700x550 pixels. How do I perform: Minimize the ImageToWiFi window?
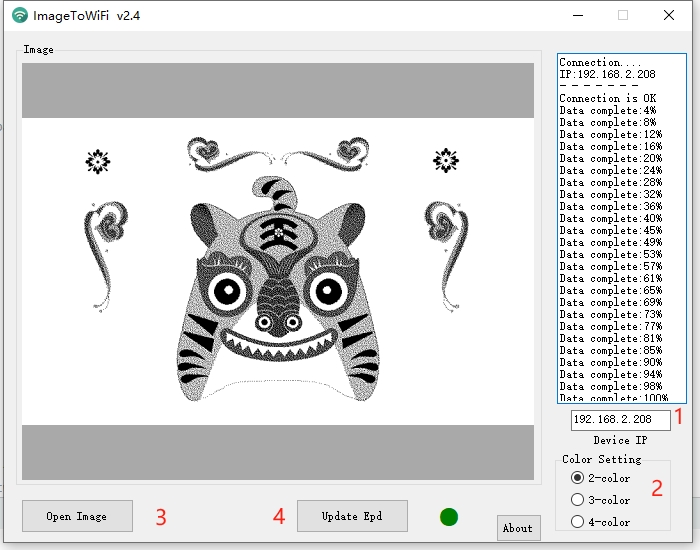577,15
